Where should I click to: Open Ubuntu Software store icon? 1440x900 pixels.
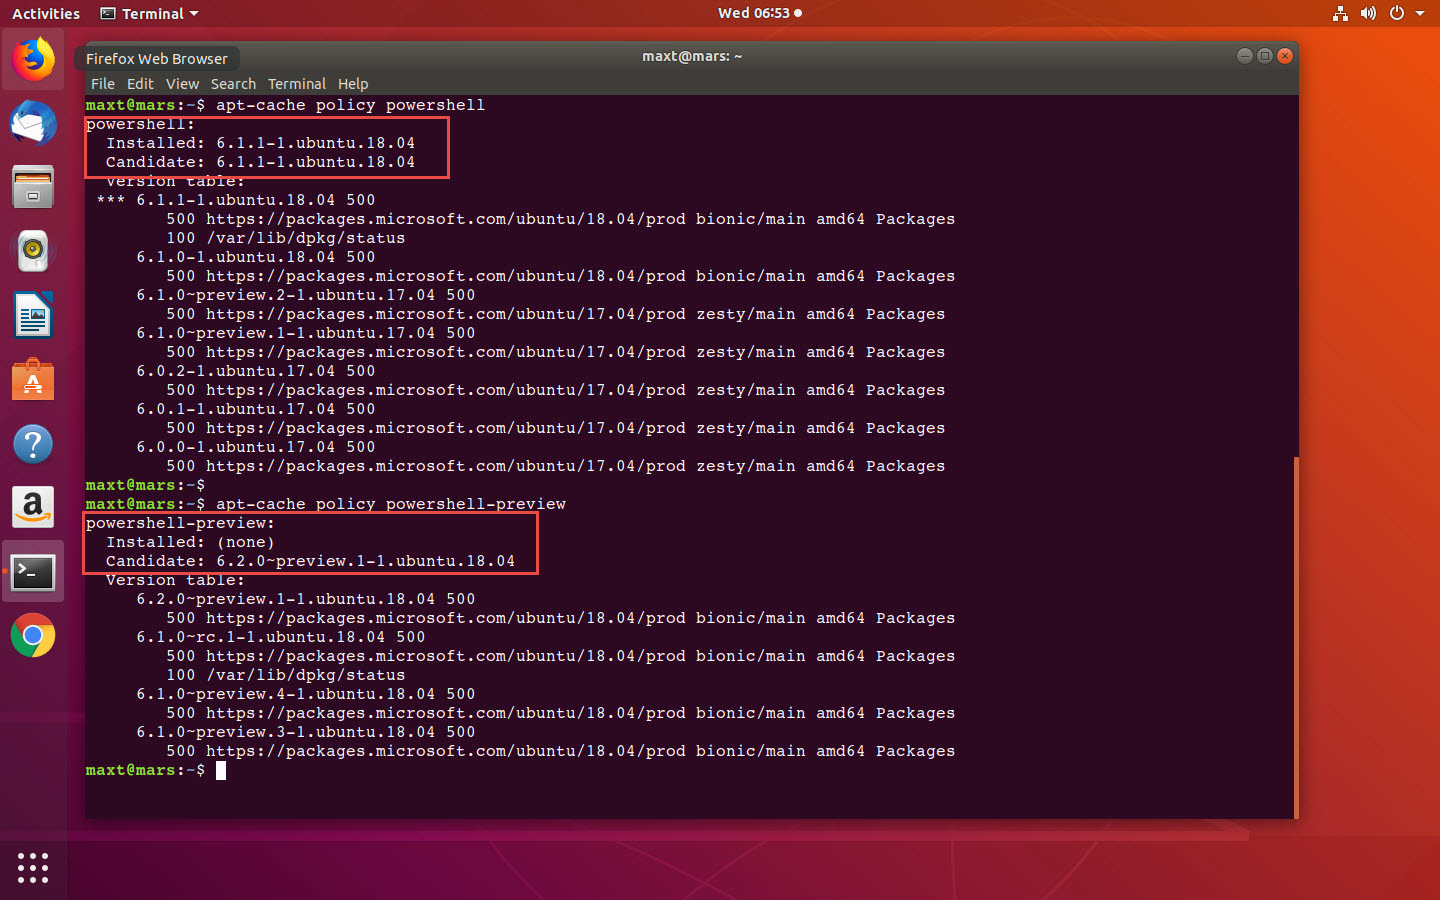point(33,380)
